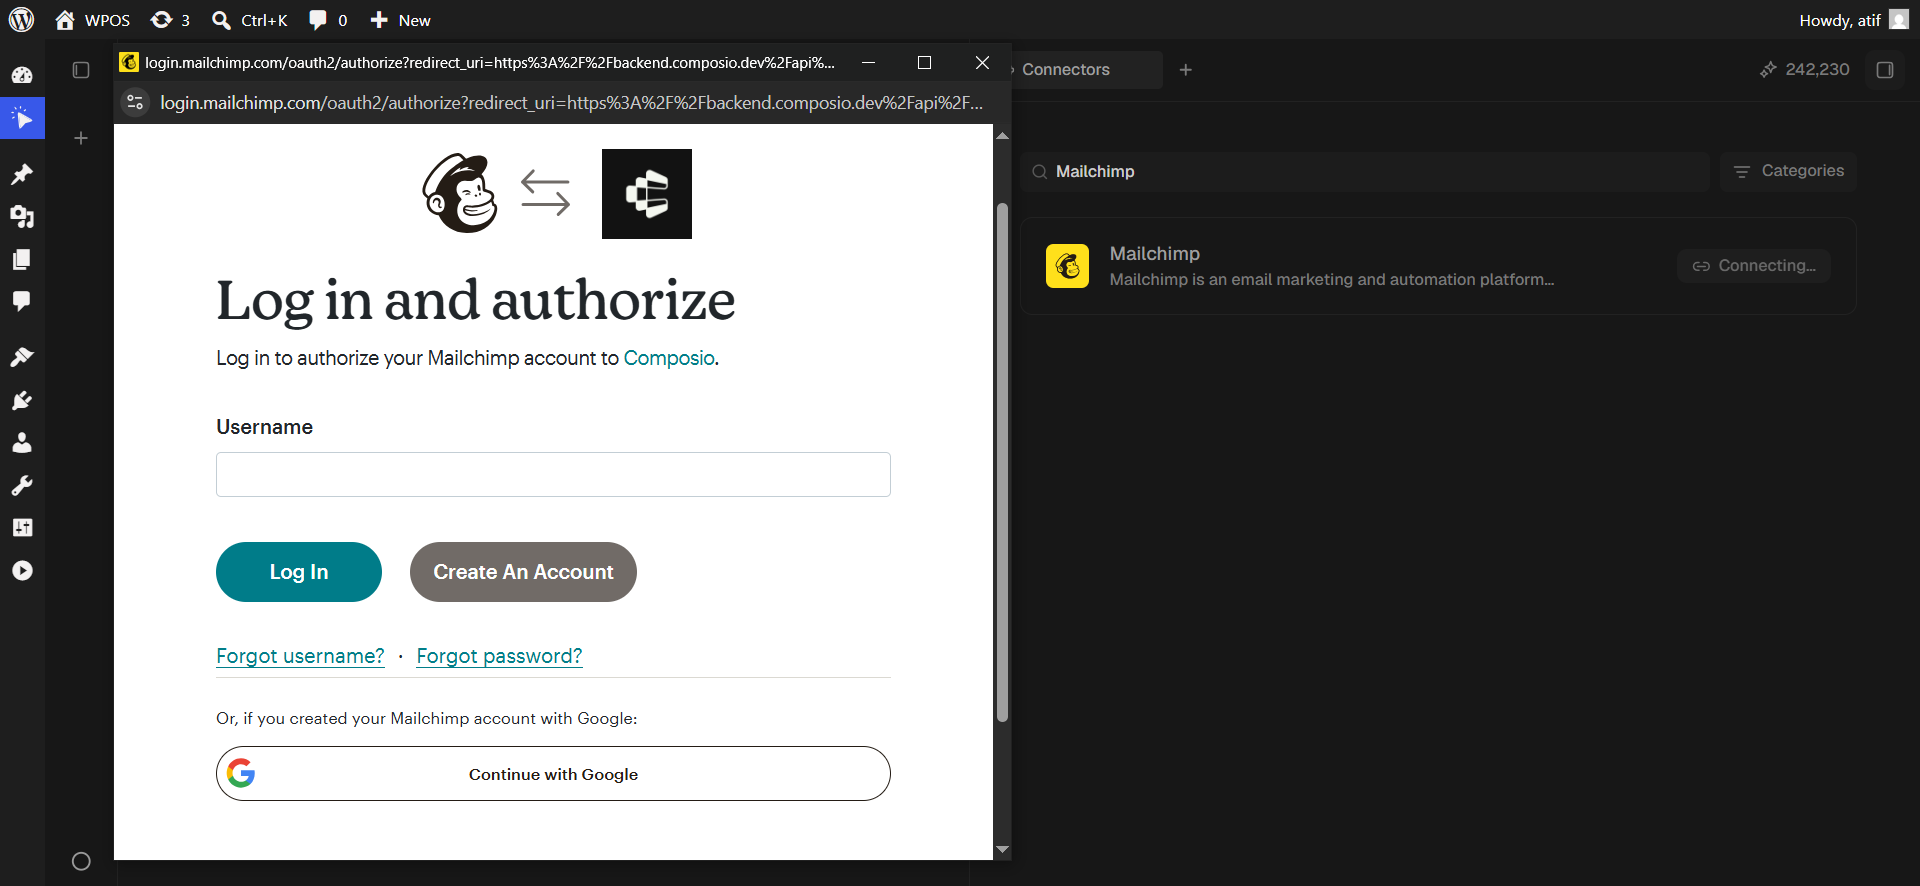1920x886 pixels.
Task: Open the Forgot username? link
Action: (x=300, y=656)
